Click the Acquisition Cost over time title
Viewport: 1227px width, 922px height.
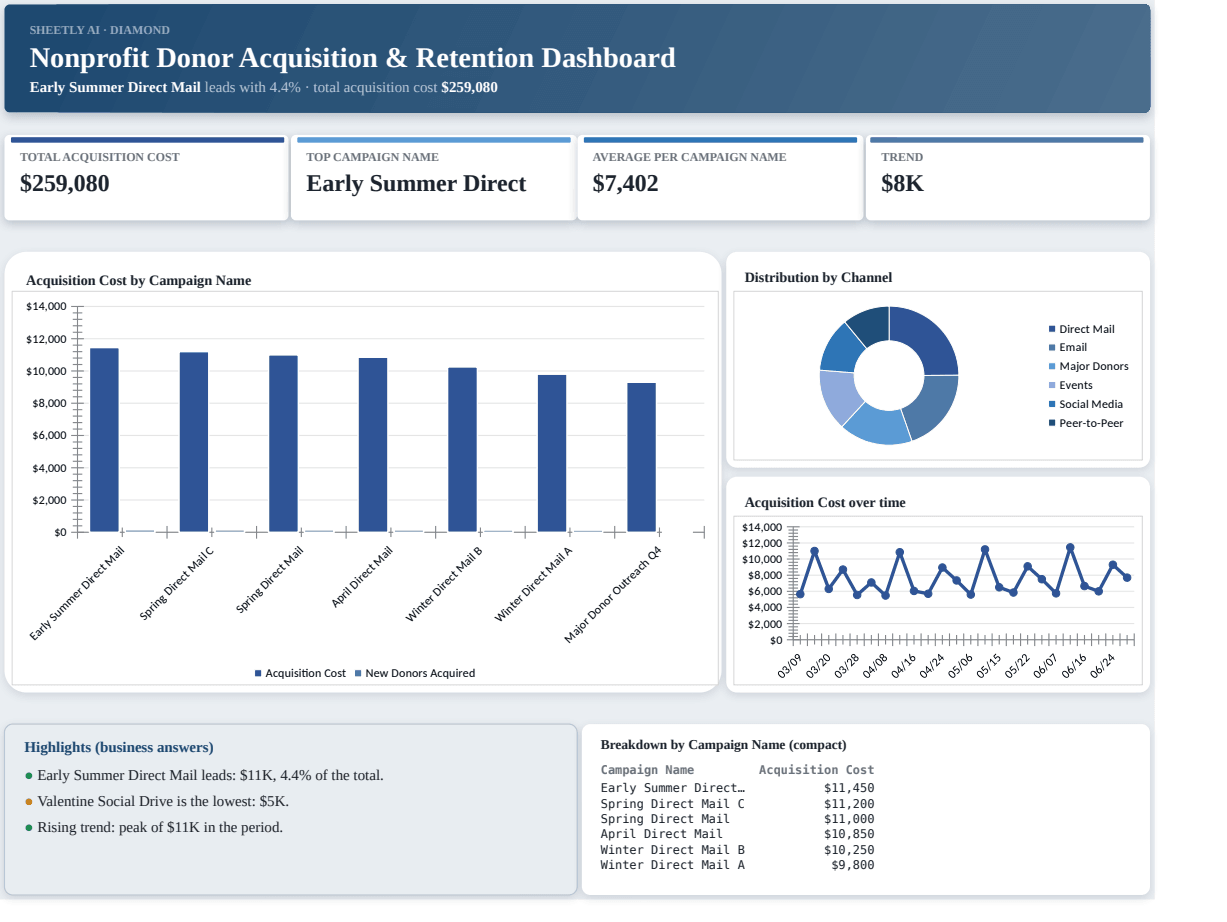[x=825, y=503]
